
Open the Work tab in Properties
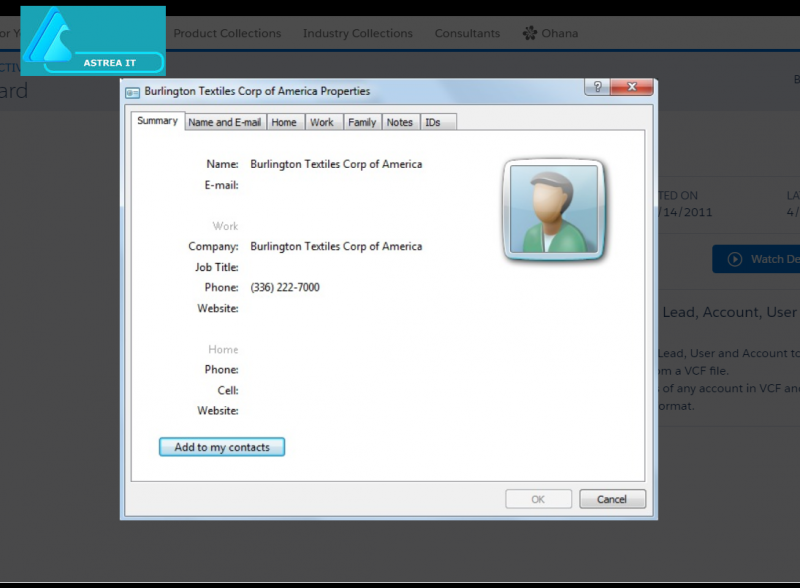pos(322,122)
